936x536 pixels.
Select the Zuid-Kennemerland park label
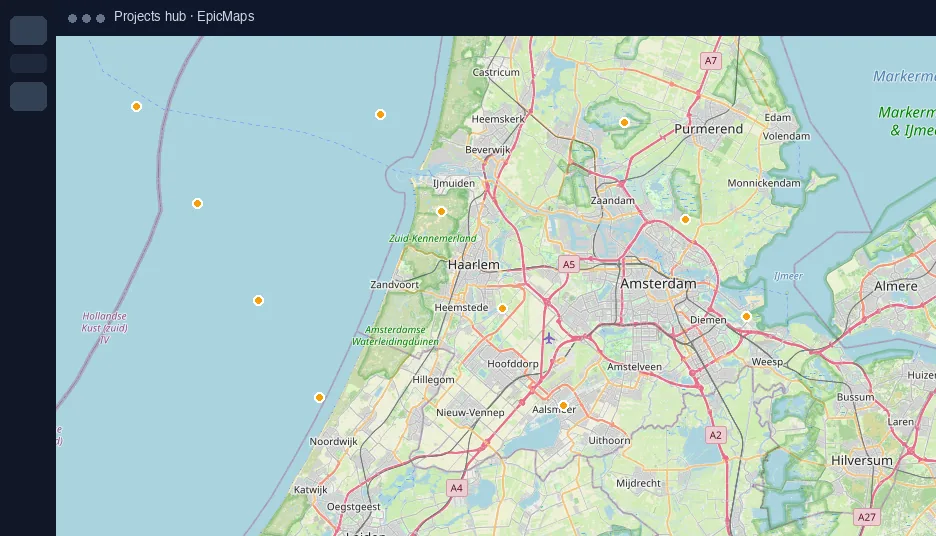[433, 238]
